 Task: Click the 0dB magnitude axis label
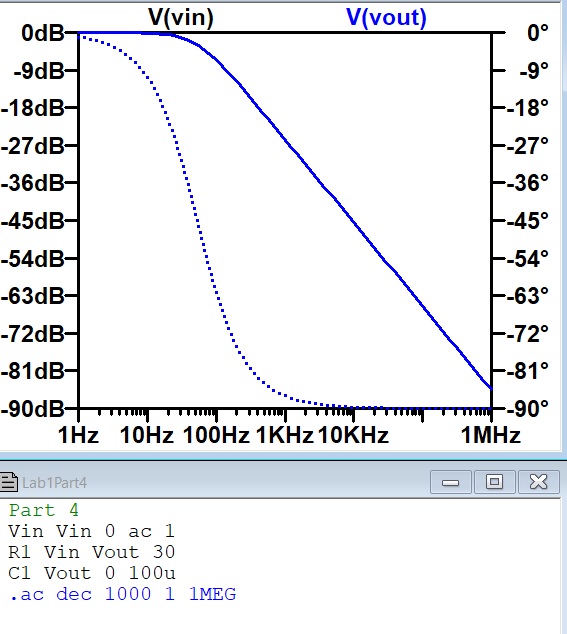pyautogui.click(x=43, y=33)
